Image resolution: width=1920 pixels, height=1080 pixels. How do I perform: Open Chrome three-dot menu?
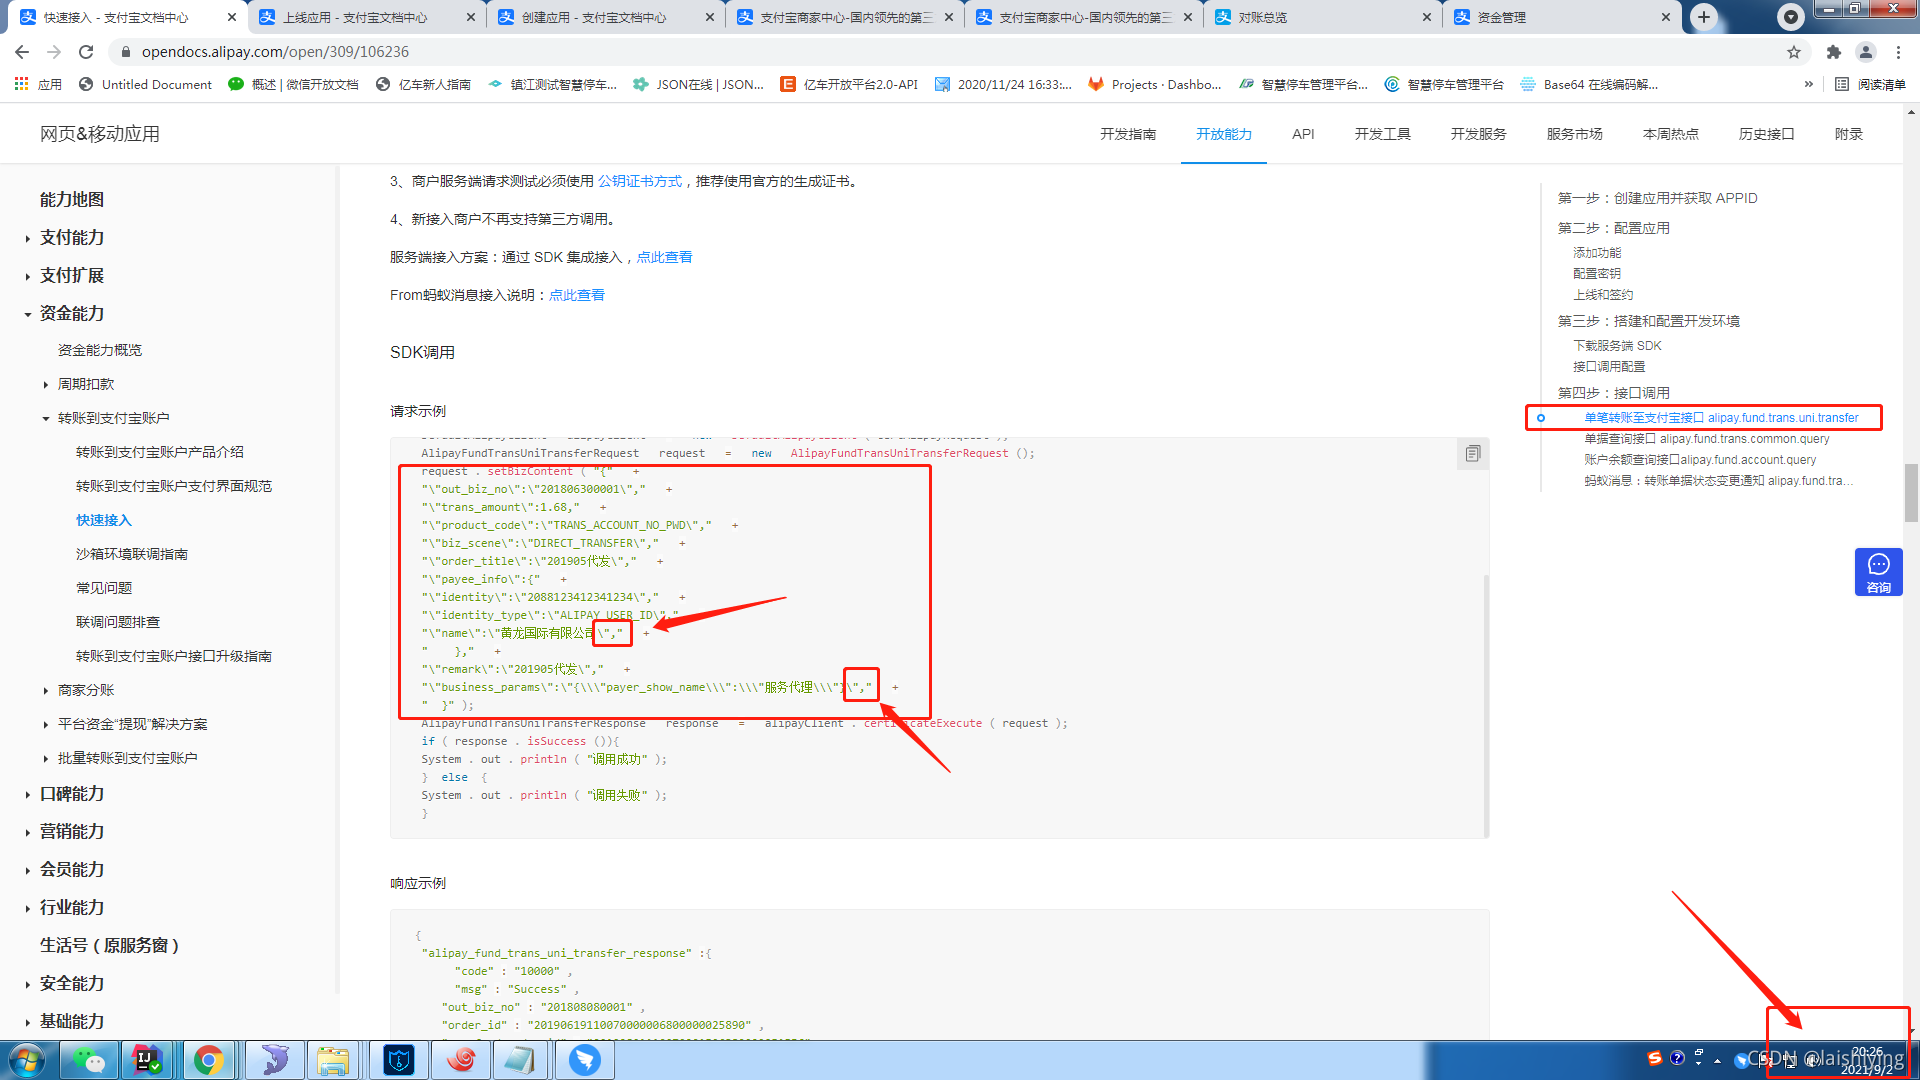coord(1898,52)
